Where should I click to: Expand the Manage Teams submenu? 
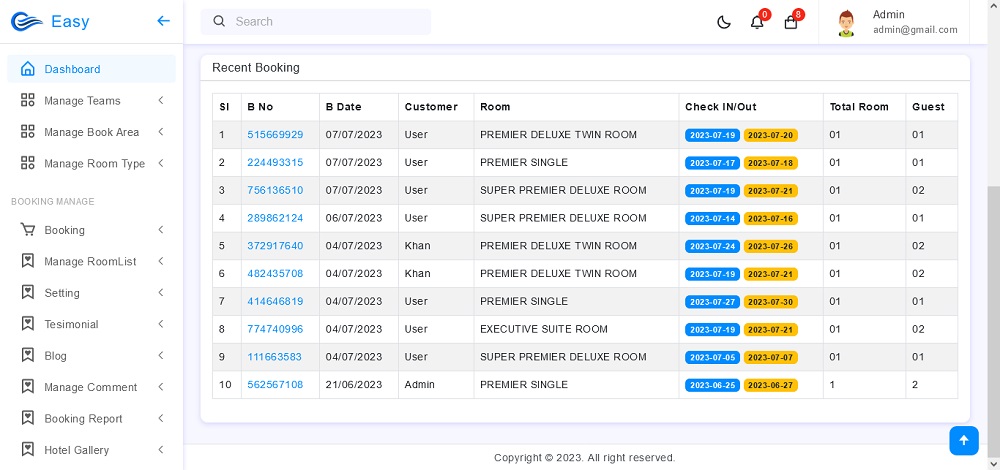point(90,101)
